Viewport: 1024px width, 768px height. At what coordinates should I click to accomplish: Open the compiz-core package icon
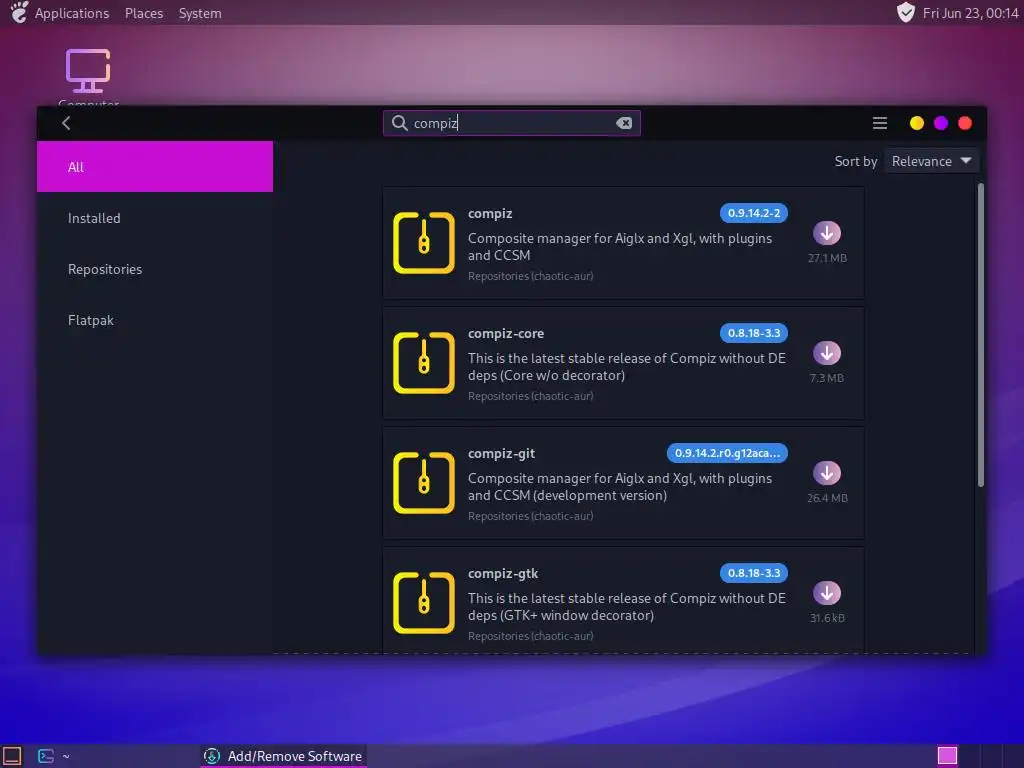pos(424,363)
